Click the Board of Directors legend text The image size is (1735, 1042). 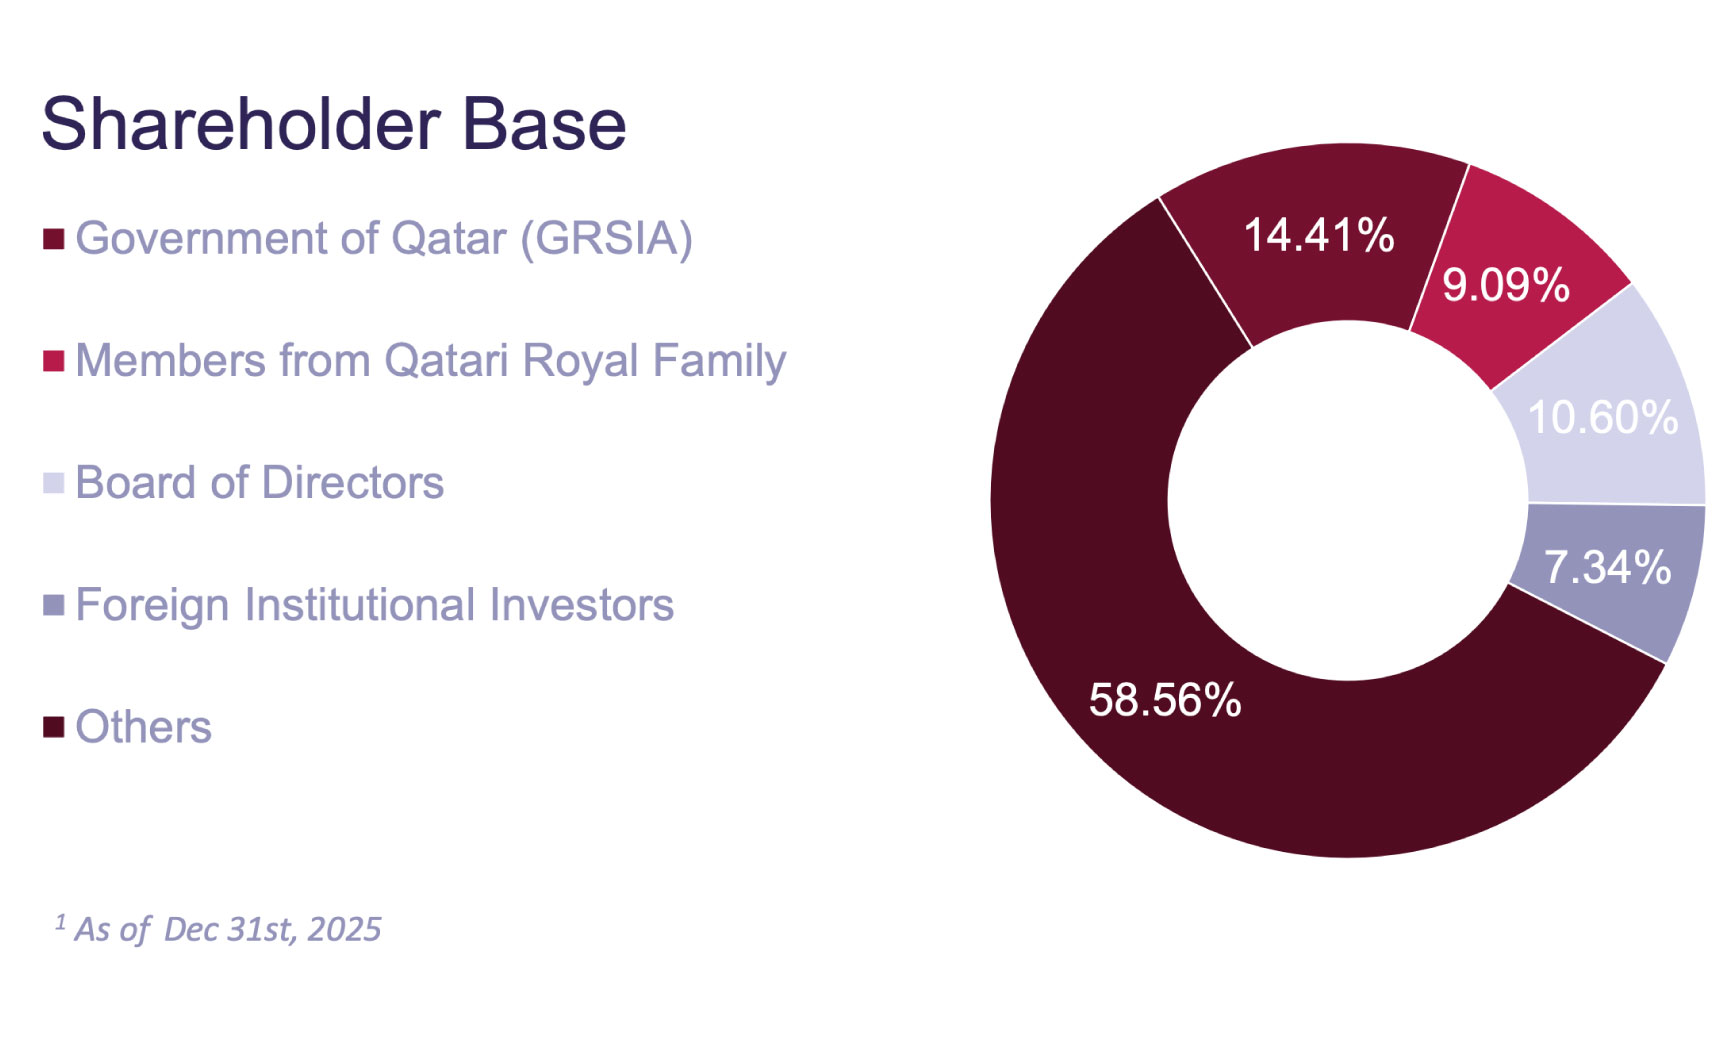(259, 484)
